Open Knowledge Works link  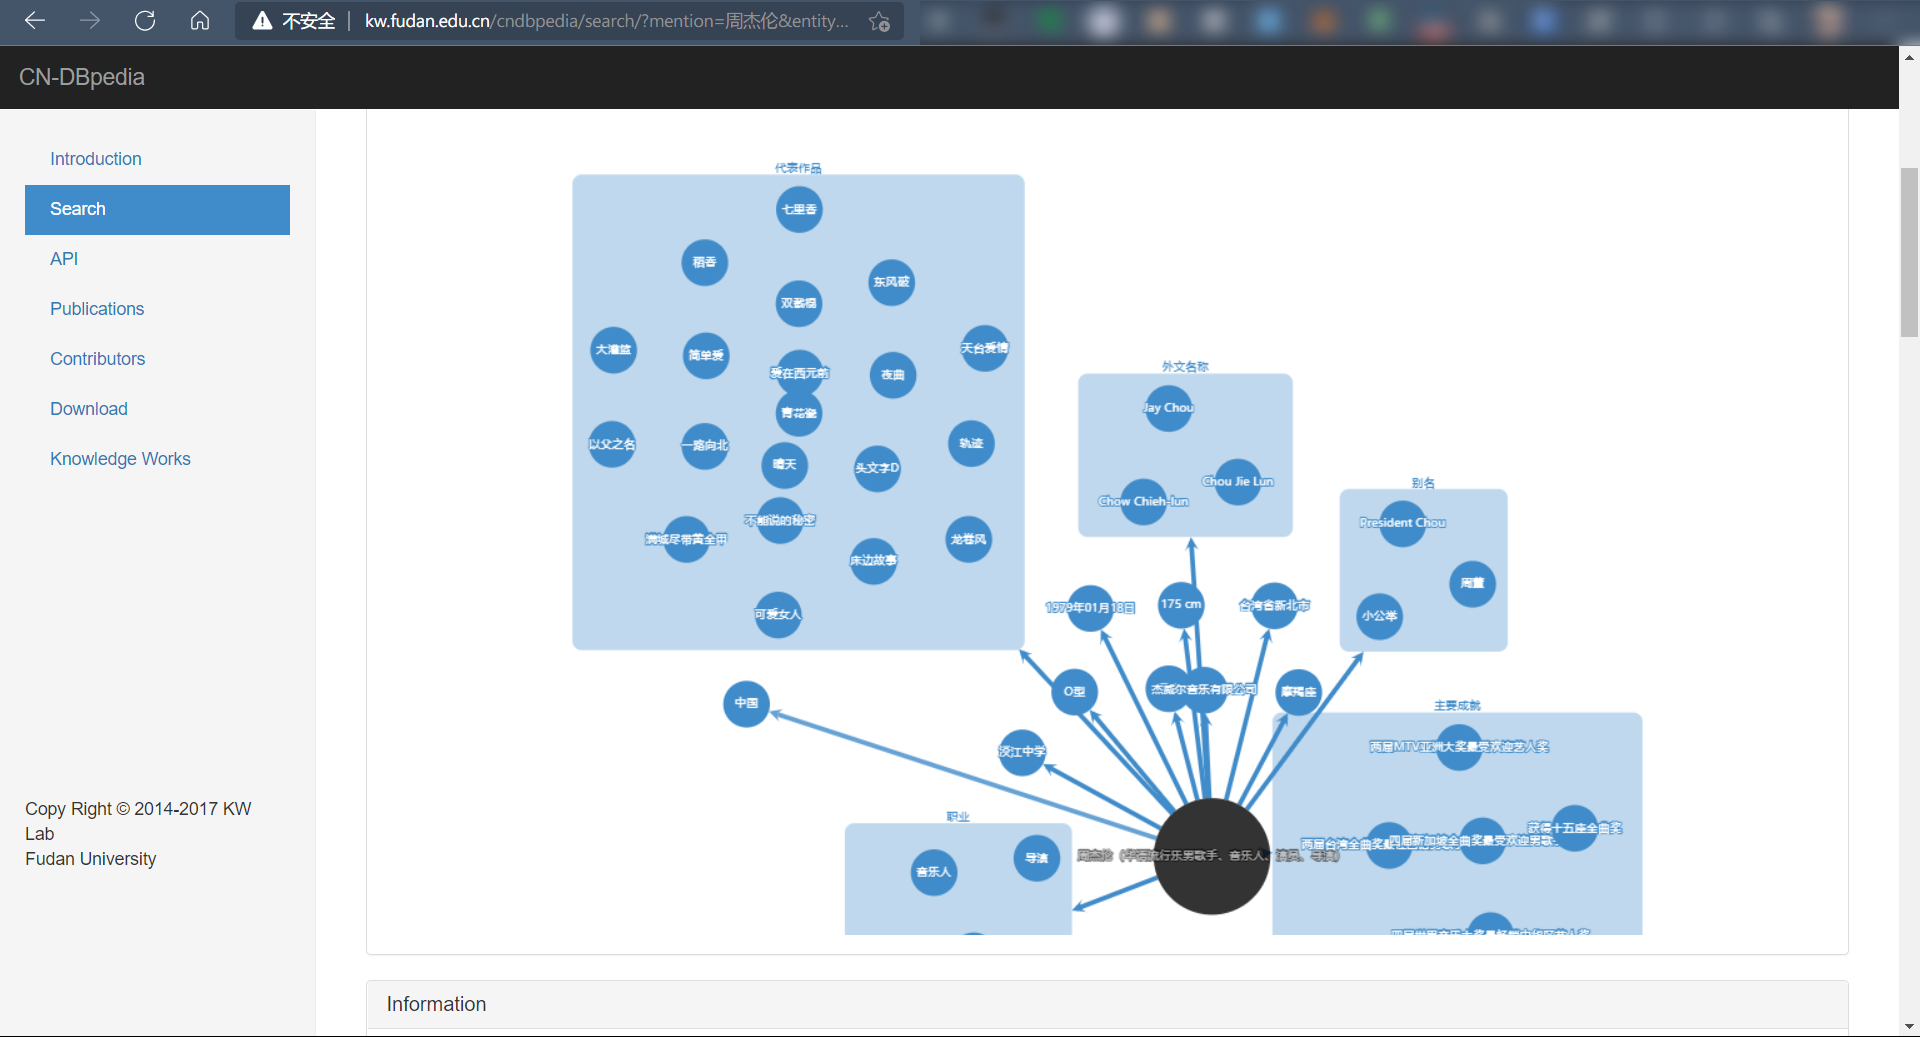tap(120, 459)
